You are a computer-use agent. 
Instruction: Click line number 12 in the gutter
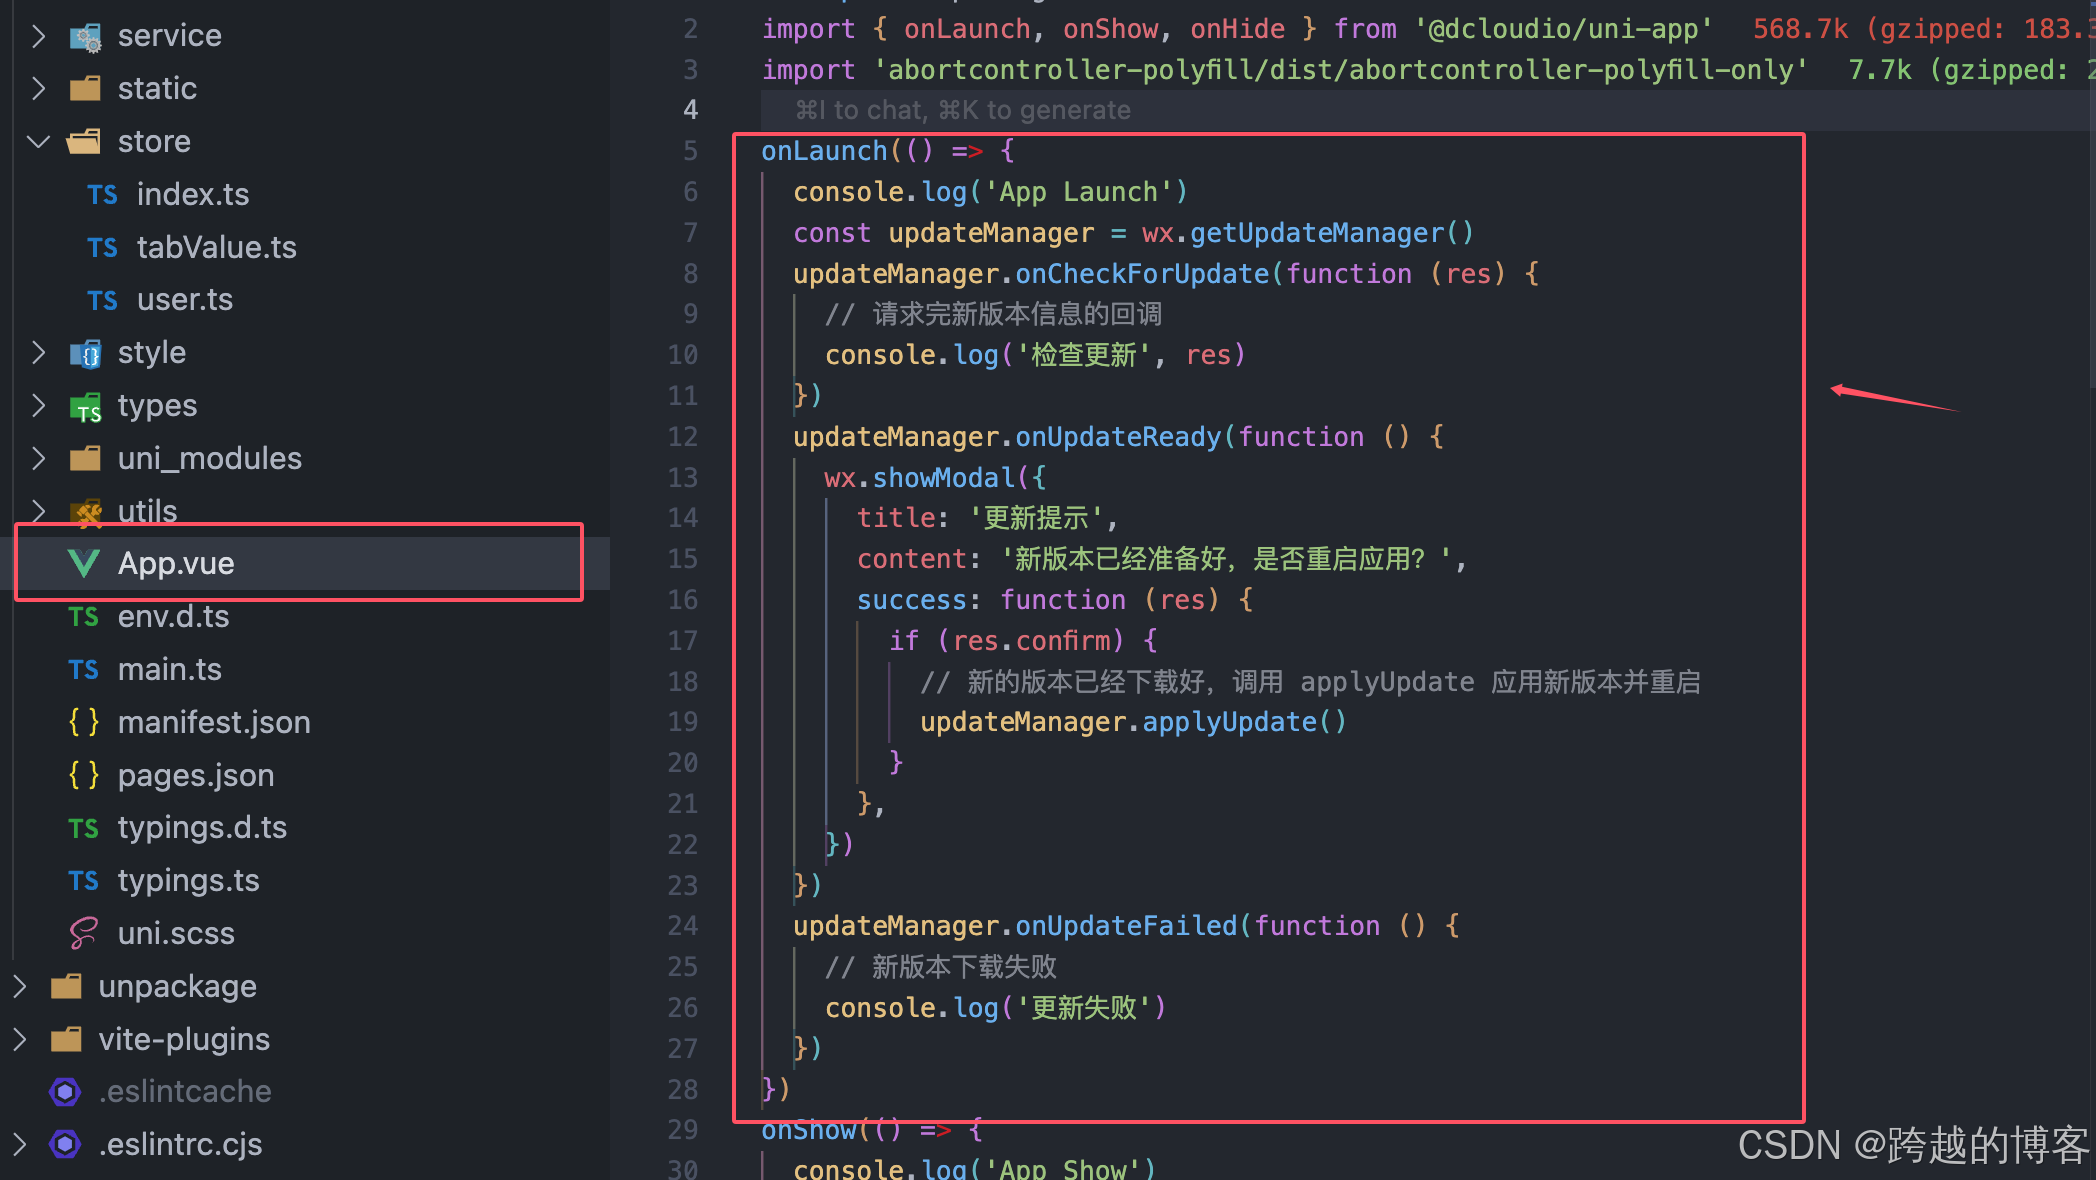coord(683,437)
